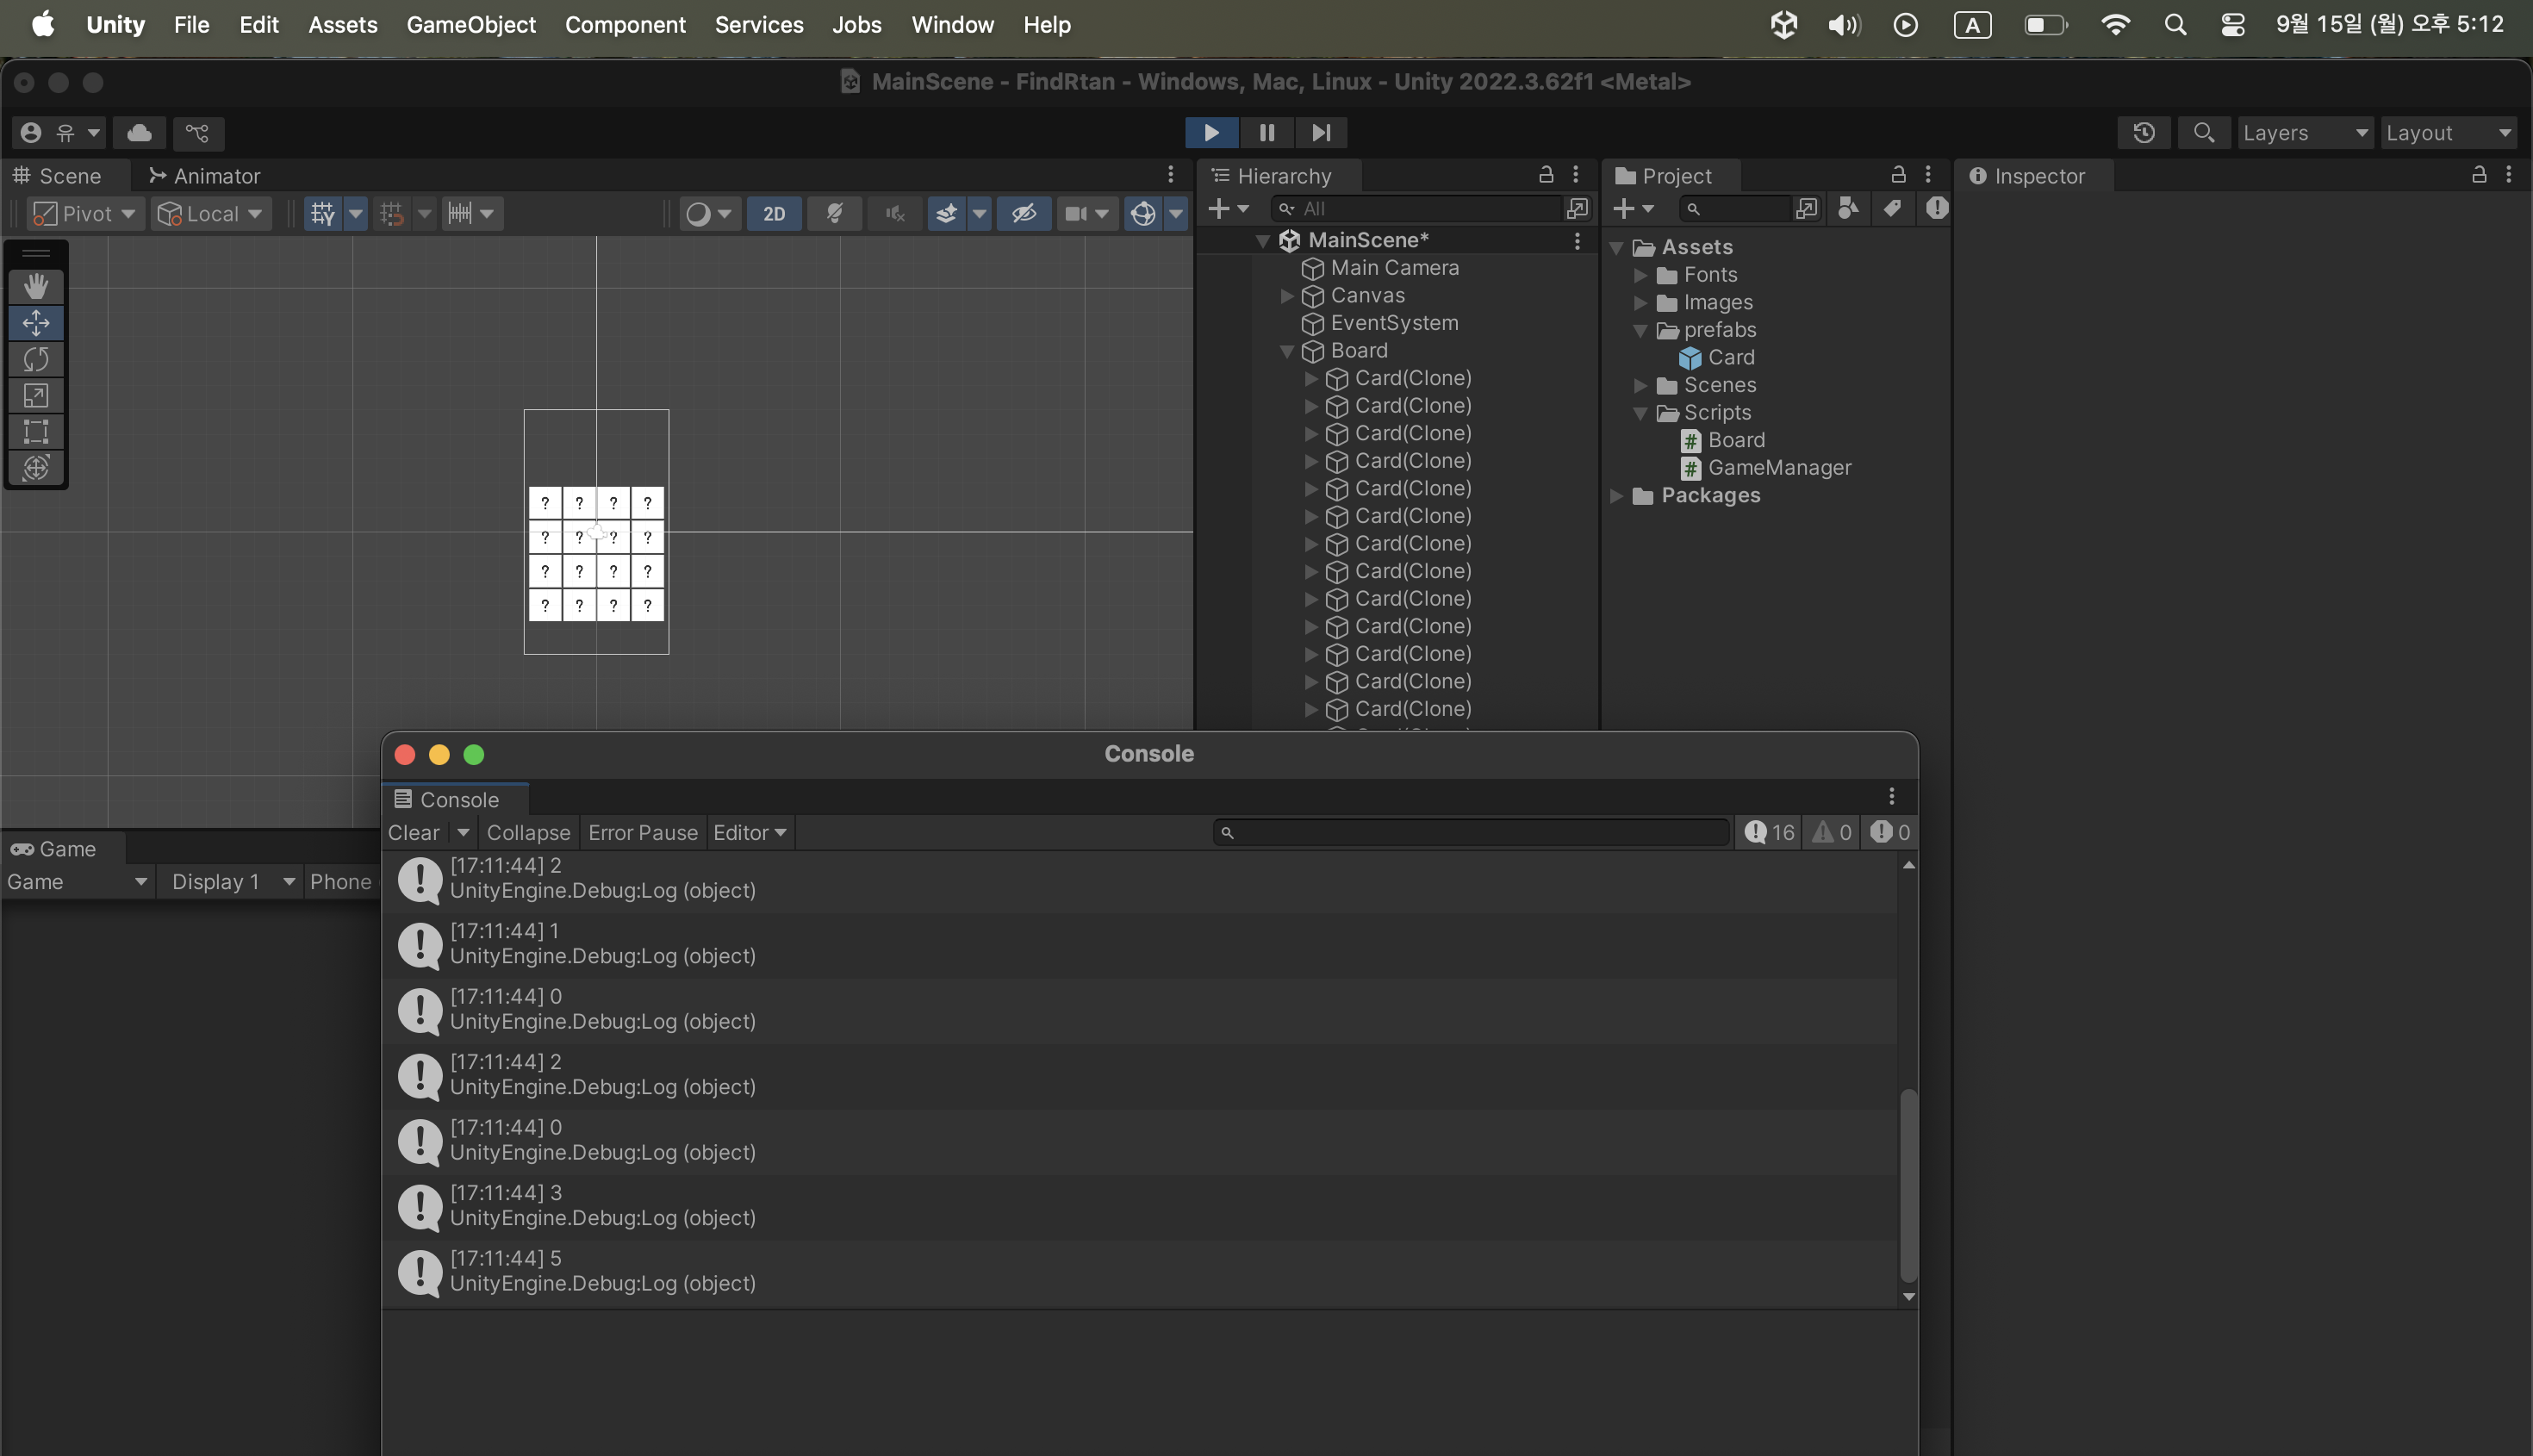Image resolution: width=2533 pixels, height=1456 pixels.
Task: Click the Step frame button
Action: (x=1321, y=133)
